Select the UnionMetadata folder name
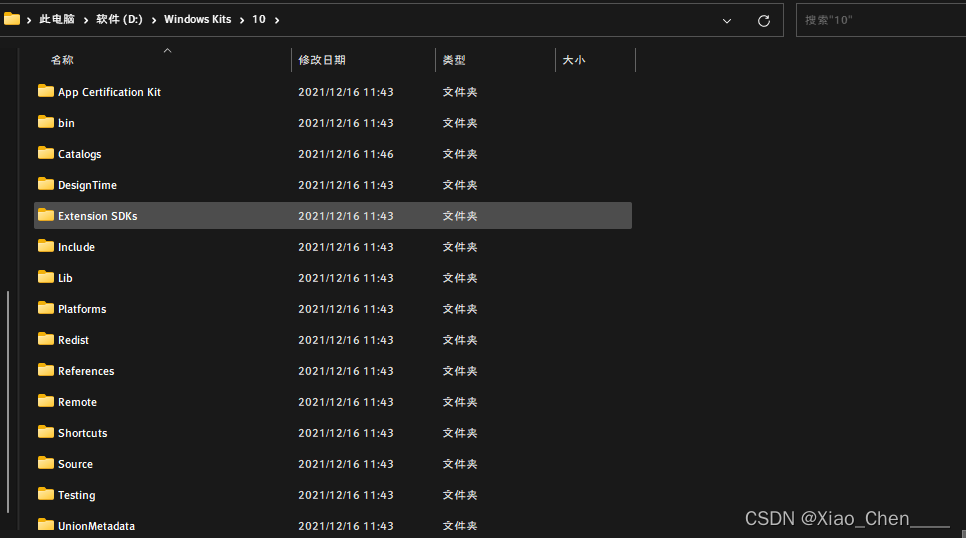966x538 pixels. [96, 526]
